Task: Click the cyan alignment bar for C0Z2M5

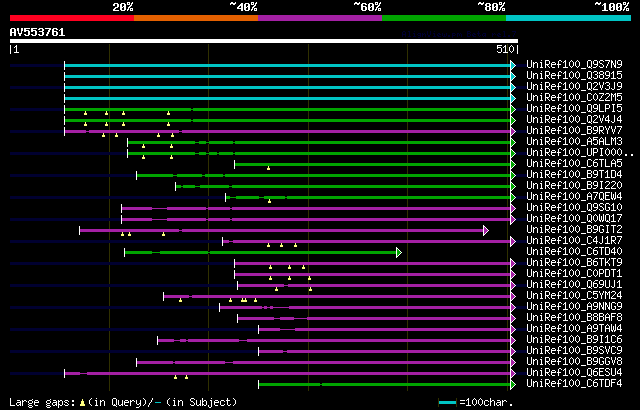Action: coord(287,98)
